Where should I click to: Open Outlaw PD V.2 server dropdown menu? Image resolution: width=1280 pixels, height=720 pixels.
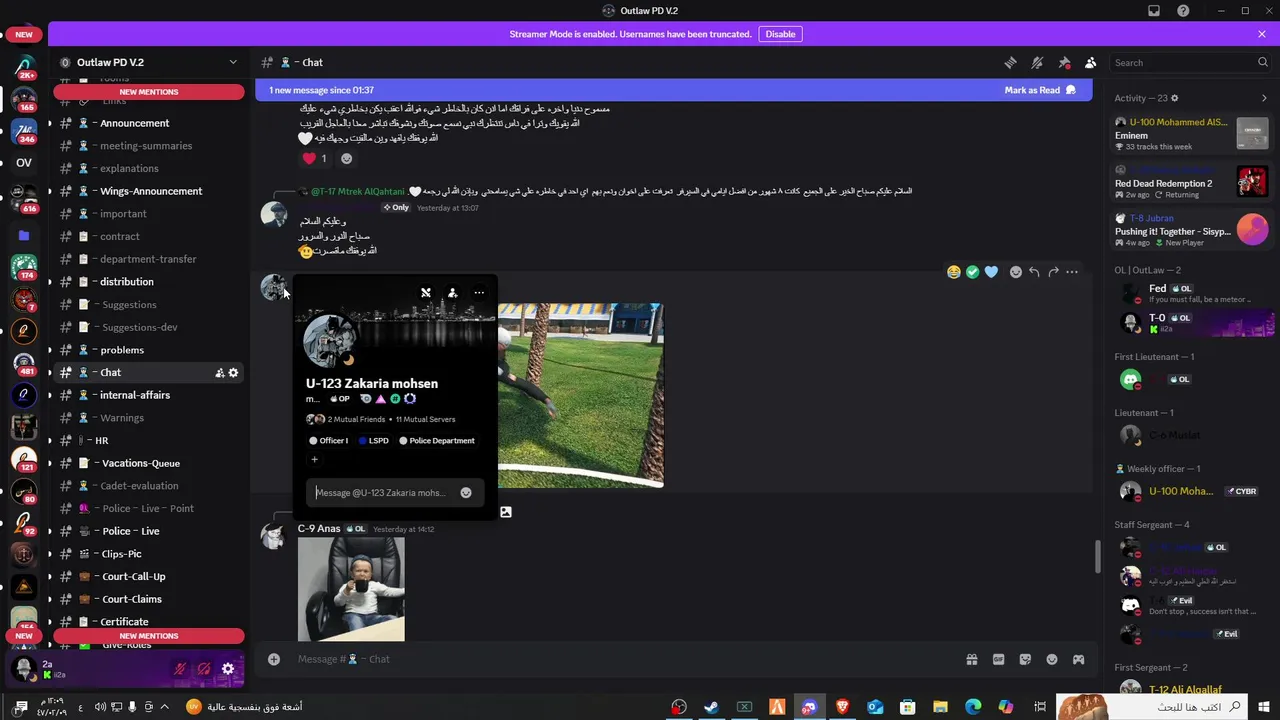[x=233, y=62]
